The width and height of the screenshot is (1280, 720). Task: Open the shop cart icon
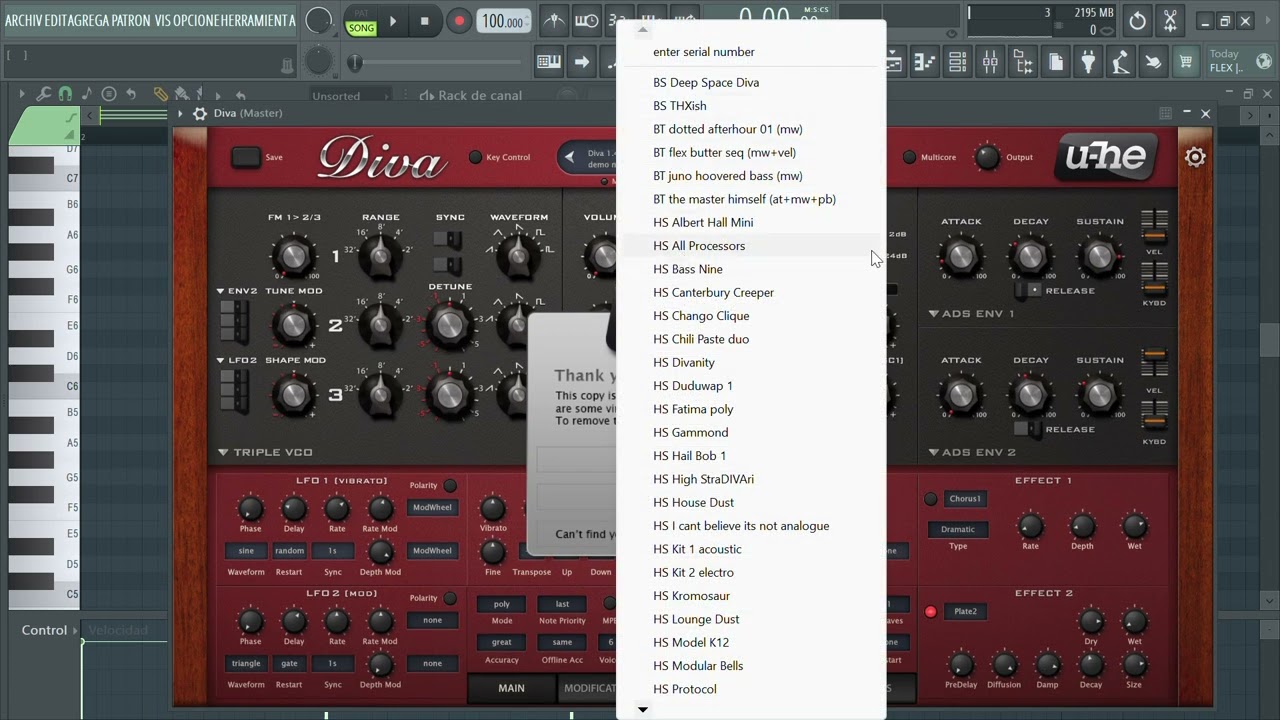coord(1186,62)
